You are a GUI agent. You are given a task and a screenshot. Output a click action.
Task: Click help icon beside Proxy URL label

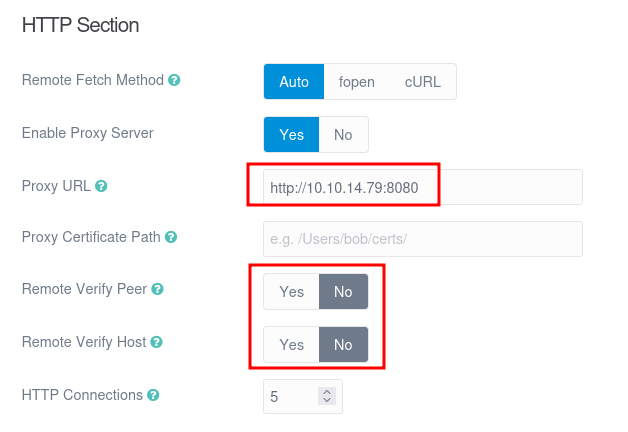point(101,186)
